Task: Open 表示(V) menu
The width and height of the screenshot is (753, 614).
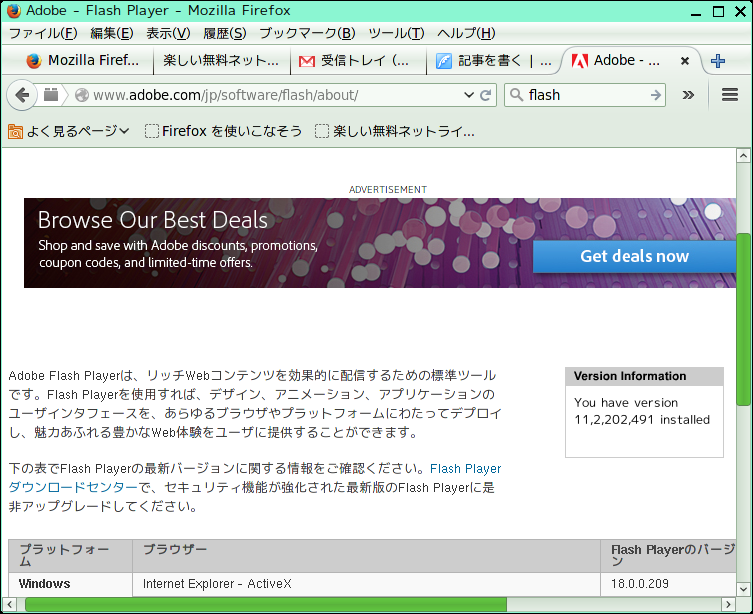Action: coord(168,33)
